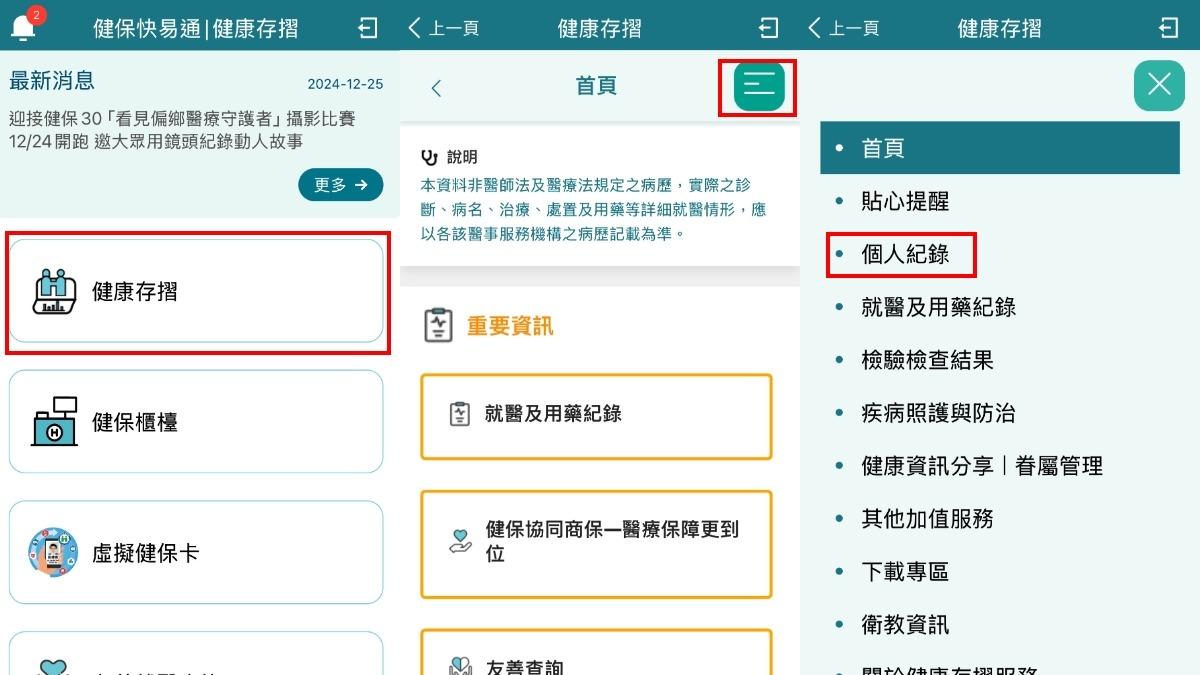Image resolution: width=1200 pixels, height=675 pixels.
Task: Open the teal hamburger menu button
Action: click(759, 86)
